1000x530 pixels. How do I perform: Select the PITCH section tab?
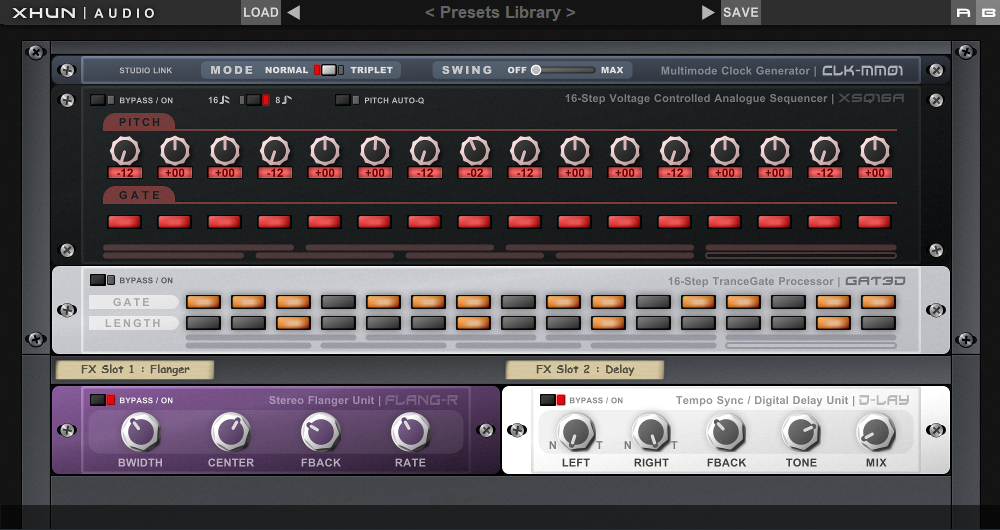pos(139,122)
